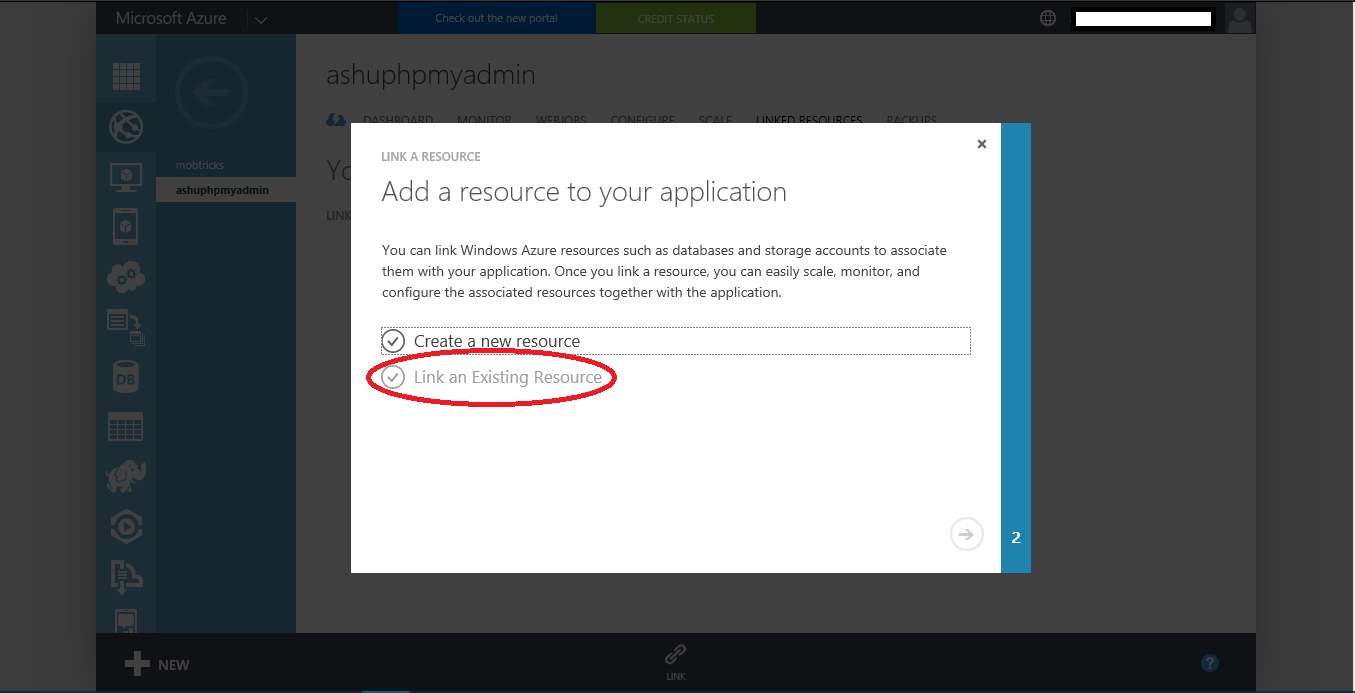Select Link an Existing Resource option

[x=492, y=377]
